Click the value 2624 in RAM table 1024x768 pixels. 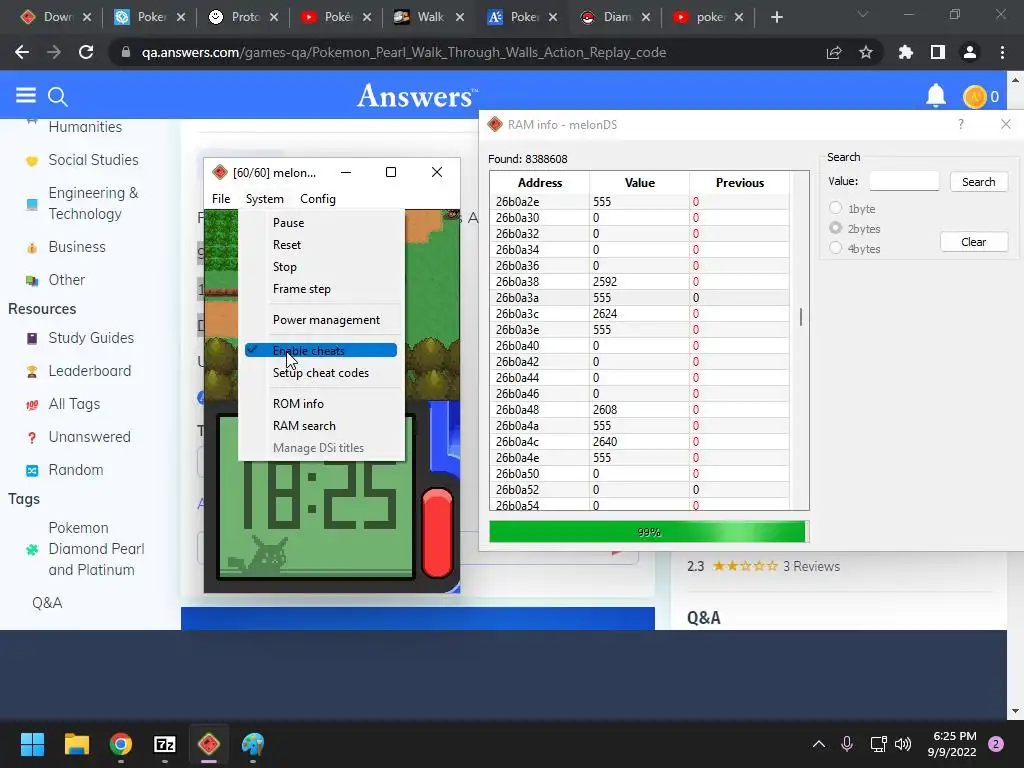click(605, 313)
